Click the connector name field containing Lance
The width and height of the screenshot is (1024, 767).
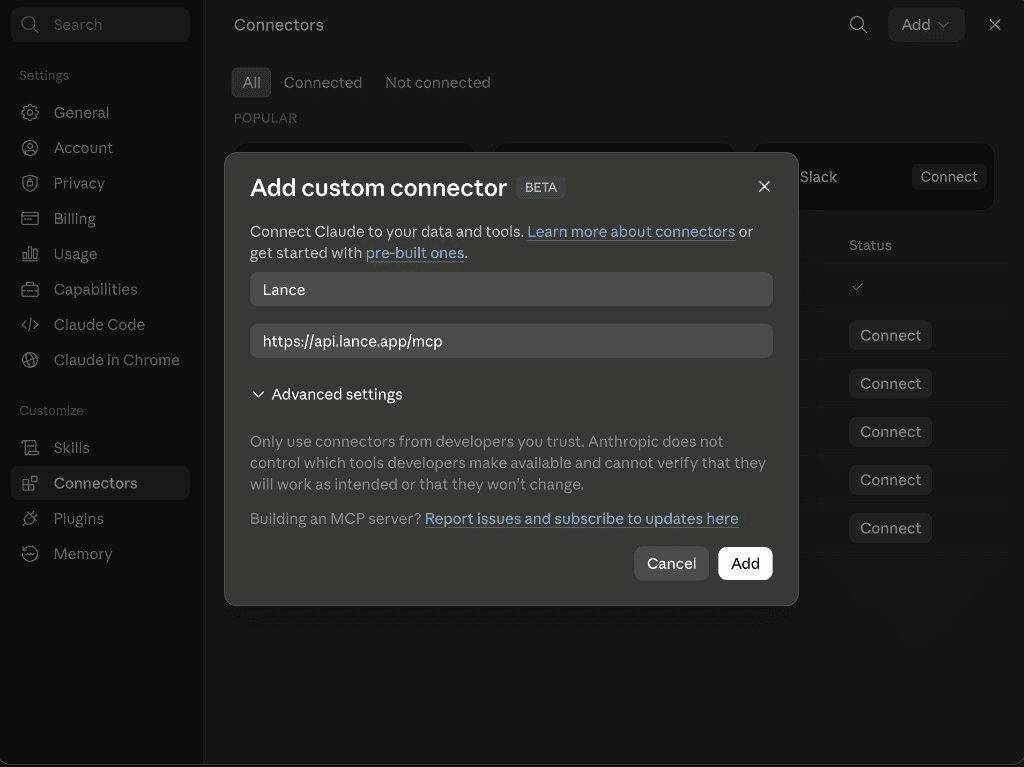(511, 289)
